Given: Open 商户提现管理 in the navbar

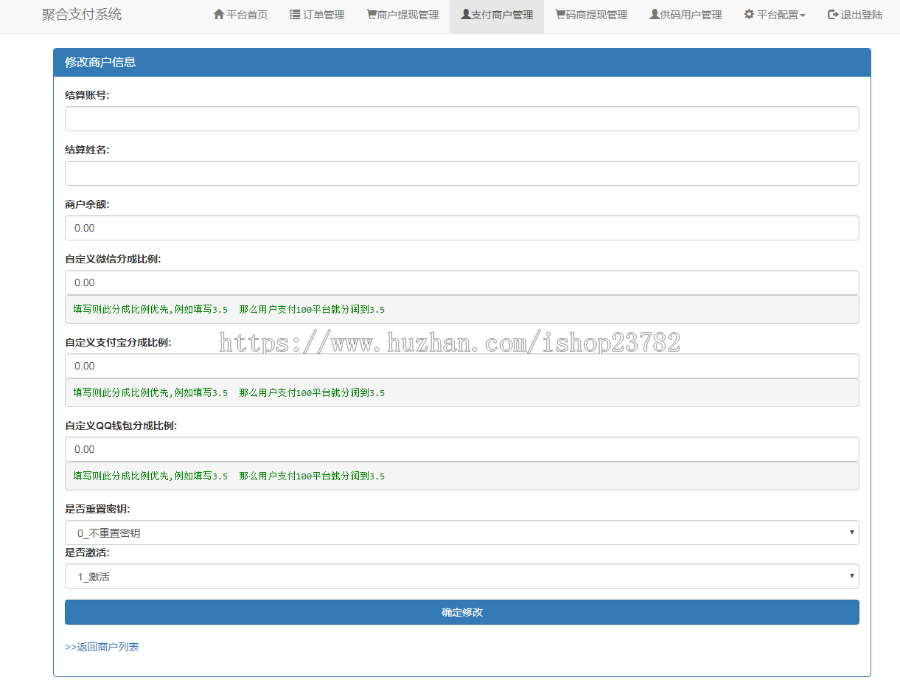Looking at the screenshot, I should 402,15.
